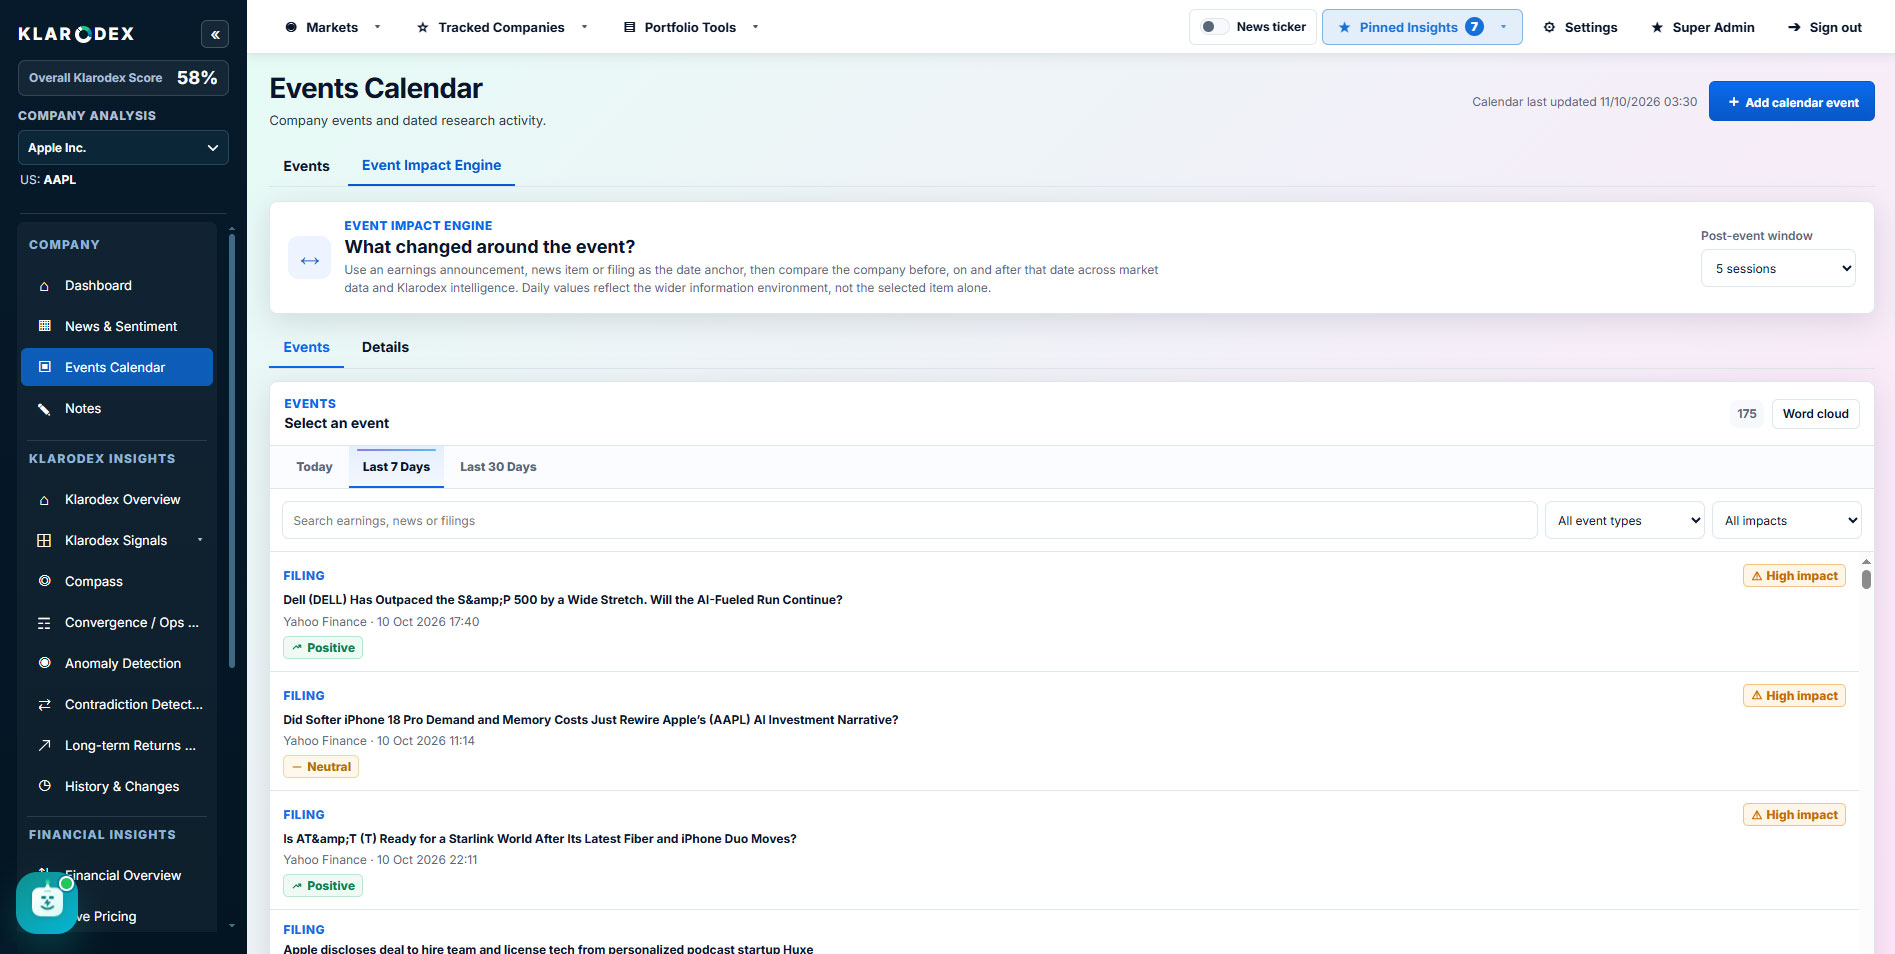
Task: Collapse the sidebar with the double-chevron icon
Action: point(215,34)
